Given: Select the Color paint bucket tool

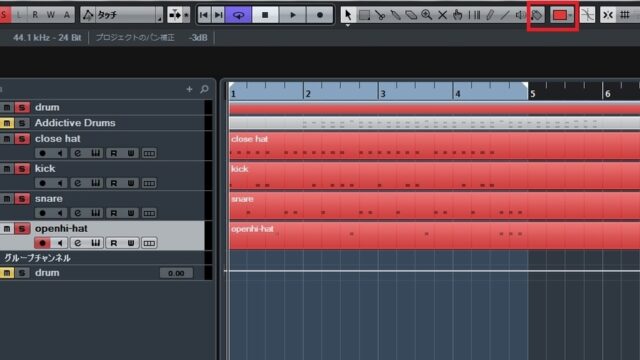Looking at the screenshot, I should (x=536, y=15).
